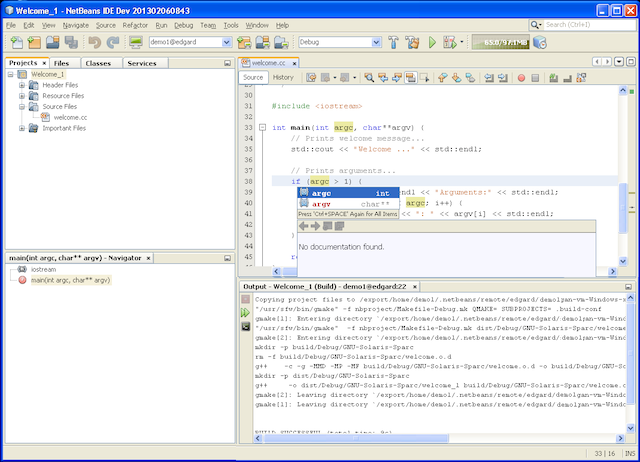Switch to the Services tab
The width and height of the screenshot is (640, 462).
coord(141,63)
